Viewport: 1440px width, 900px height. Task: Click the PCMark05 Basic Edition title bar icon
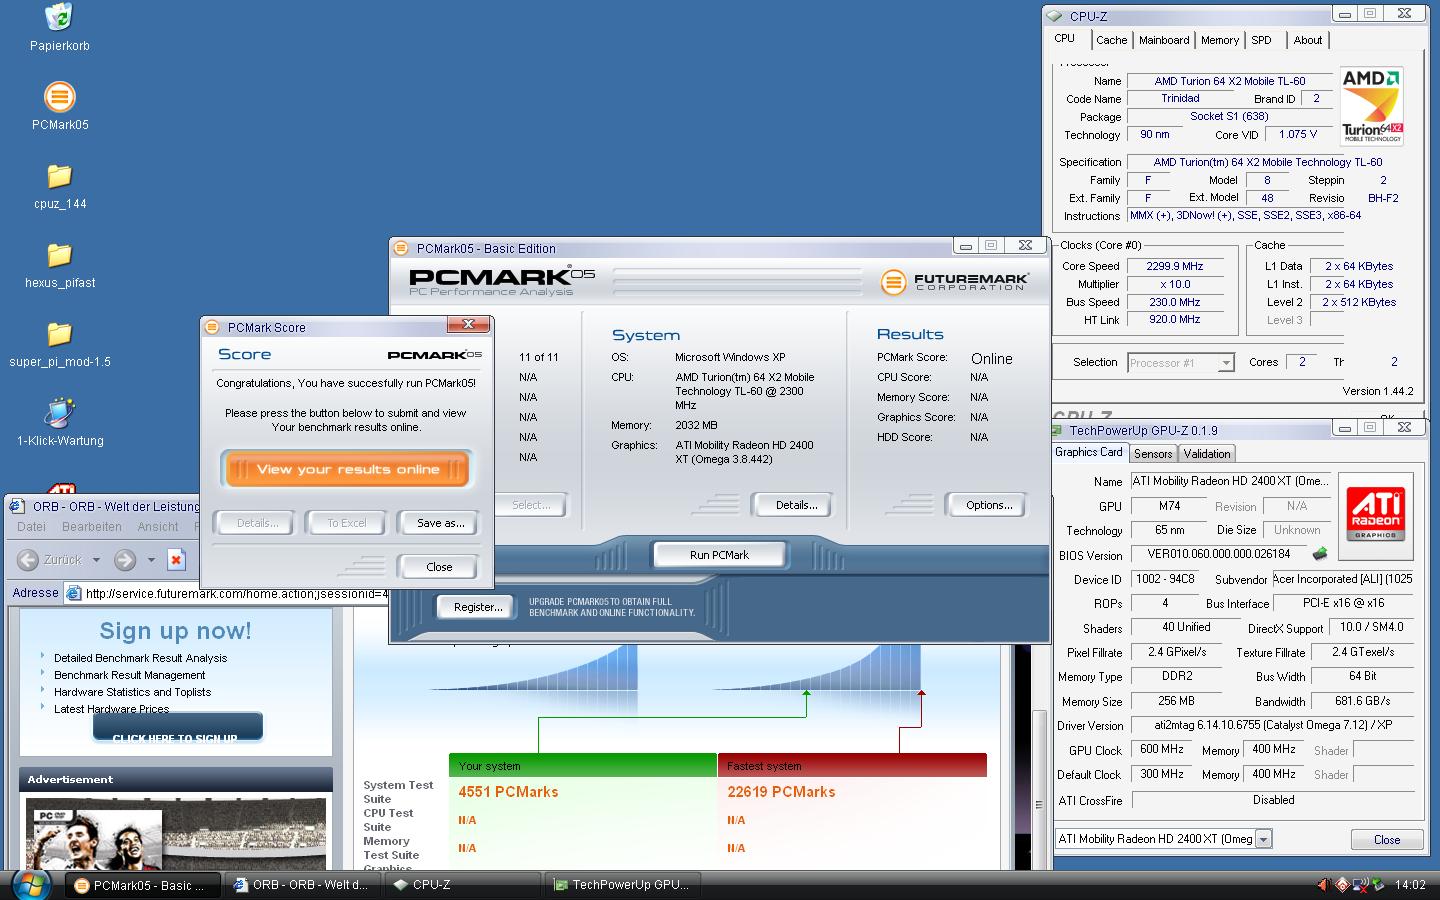[x=401, y=248]
